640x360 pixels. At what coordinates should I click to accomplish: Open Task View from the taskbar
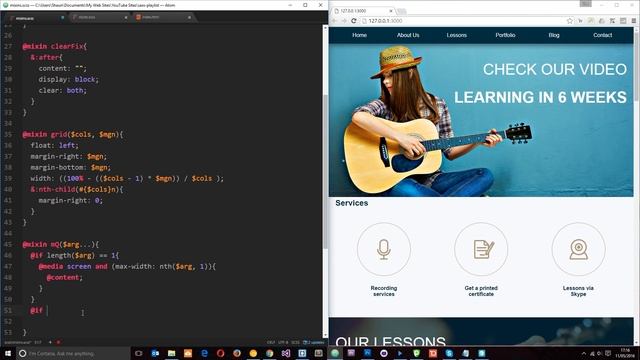(139, 353)
